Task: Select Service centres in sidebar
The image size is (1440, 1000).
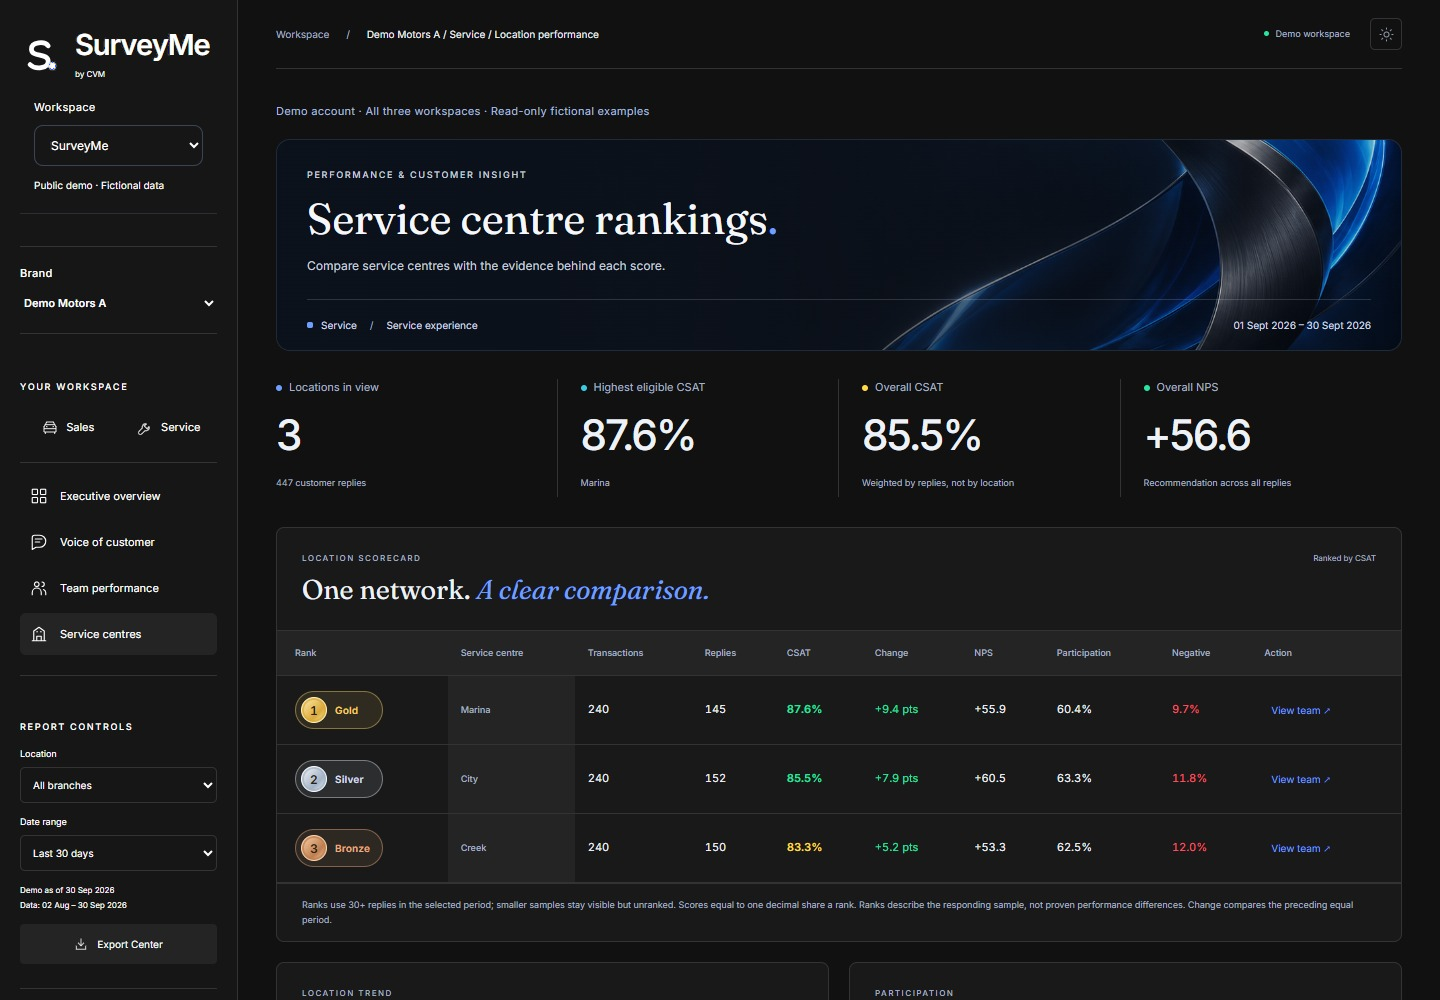Action: click(118, 634)
